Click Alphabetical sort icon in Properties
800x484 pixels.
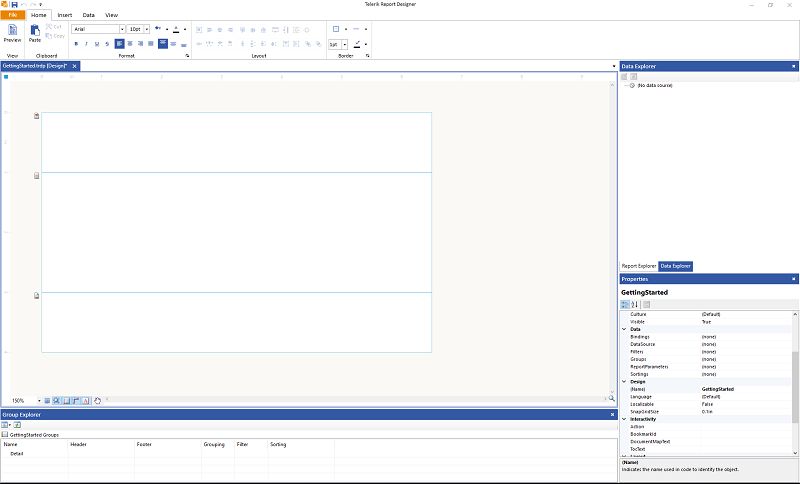click(x=635, y=304)
